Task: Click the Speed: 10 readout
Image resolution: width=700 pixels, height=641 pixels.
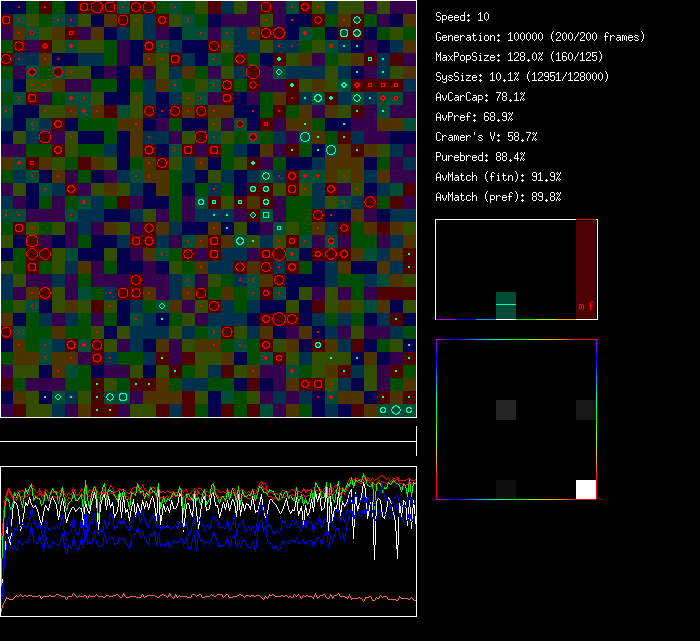Action: tap(462, 17)
